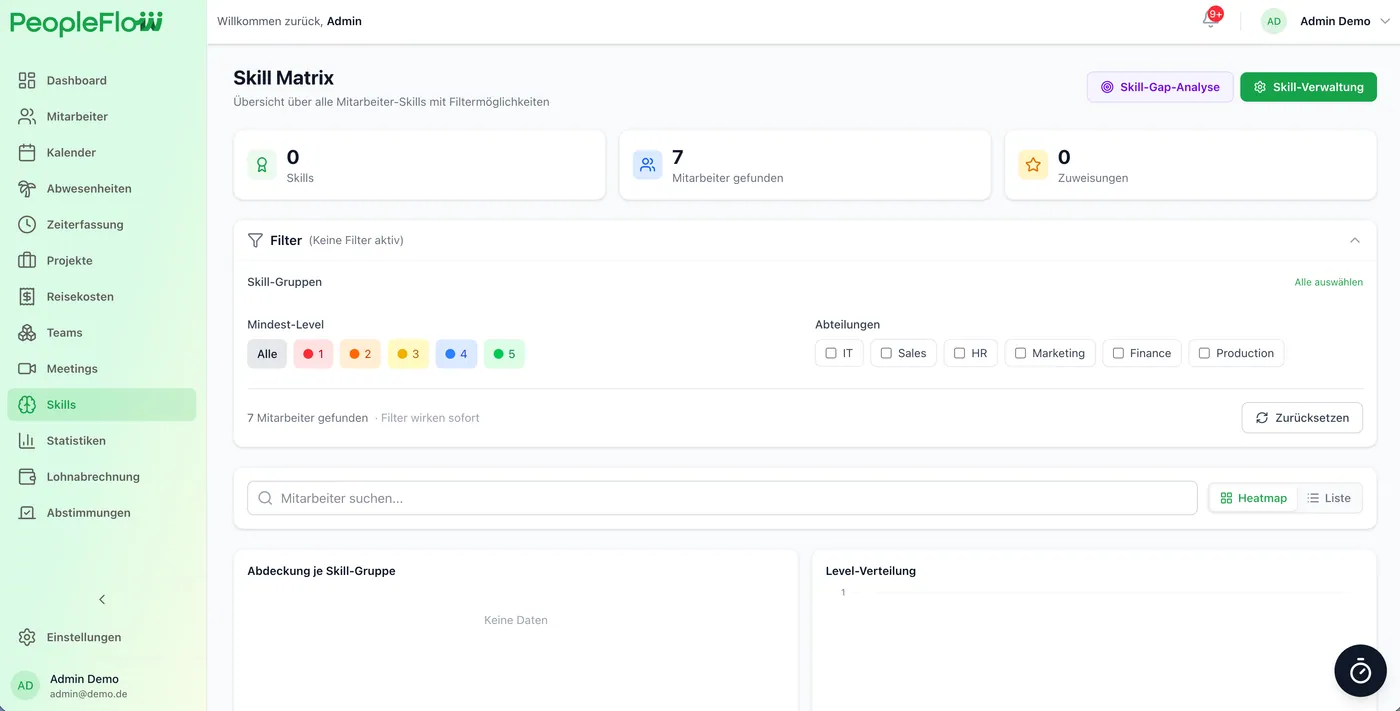1400x711 pixels.
Task: Click Zurücksetzen to reset filters
Action: tap(1302, 418)
